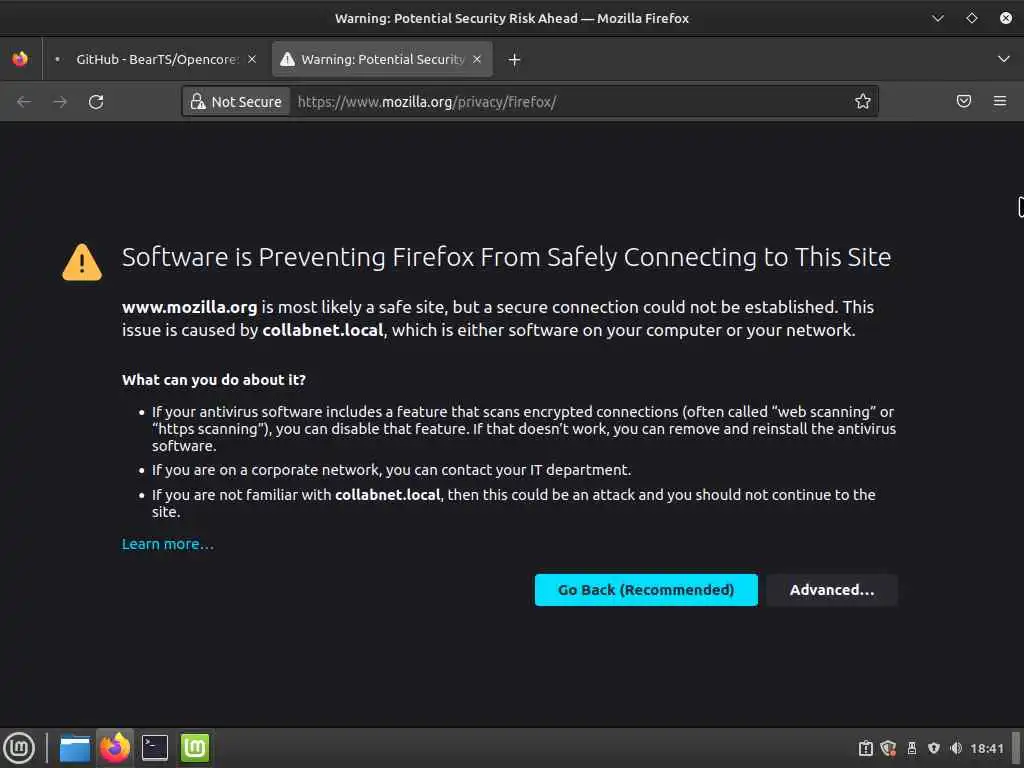Switch to GitHub - BearTS/Opencore tab
Screen dimensions: 1024x768
point(156,59)
